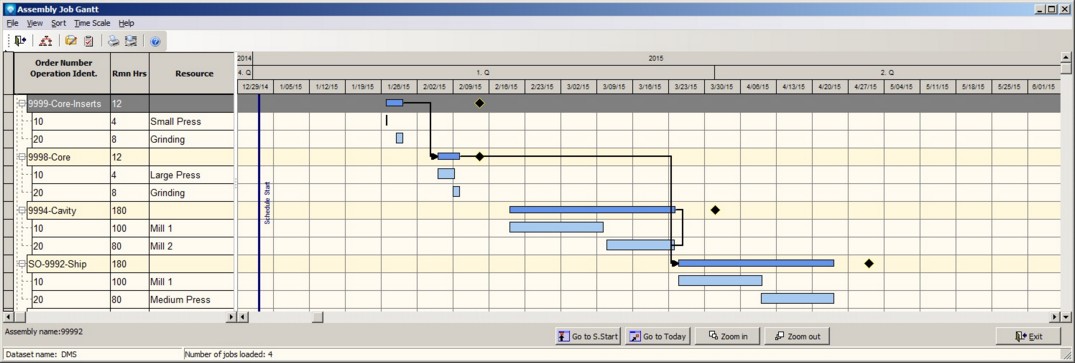The width and height of the screenshot is (1075, 363).
Task: Collapse the 9999-Core-Inserts order node
Action: pos(22,104)
